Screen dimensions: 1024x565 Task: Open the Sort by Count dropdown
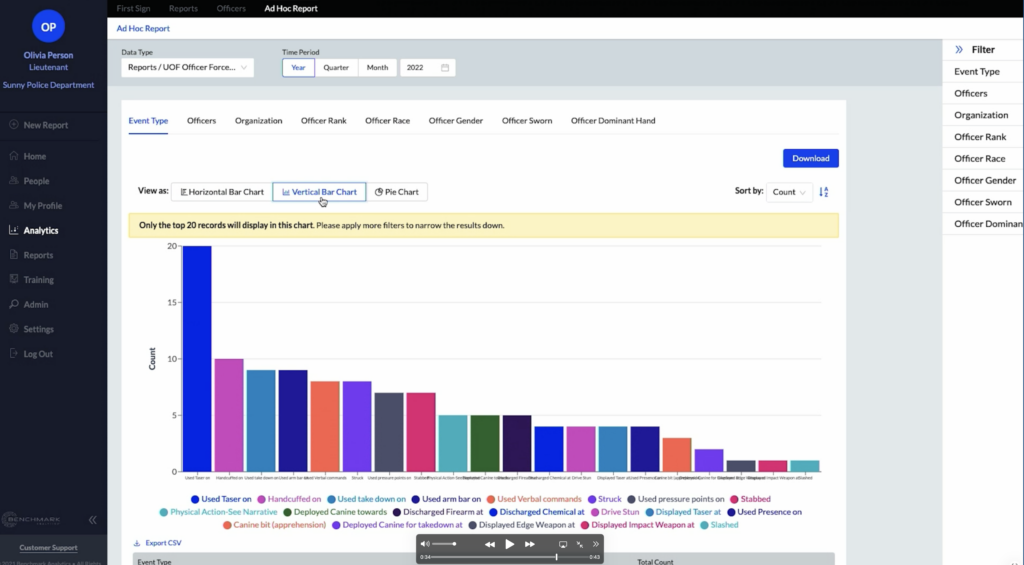[789, 192]
